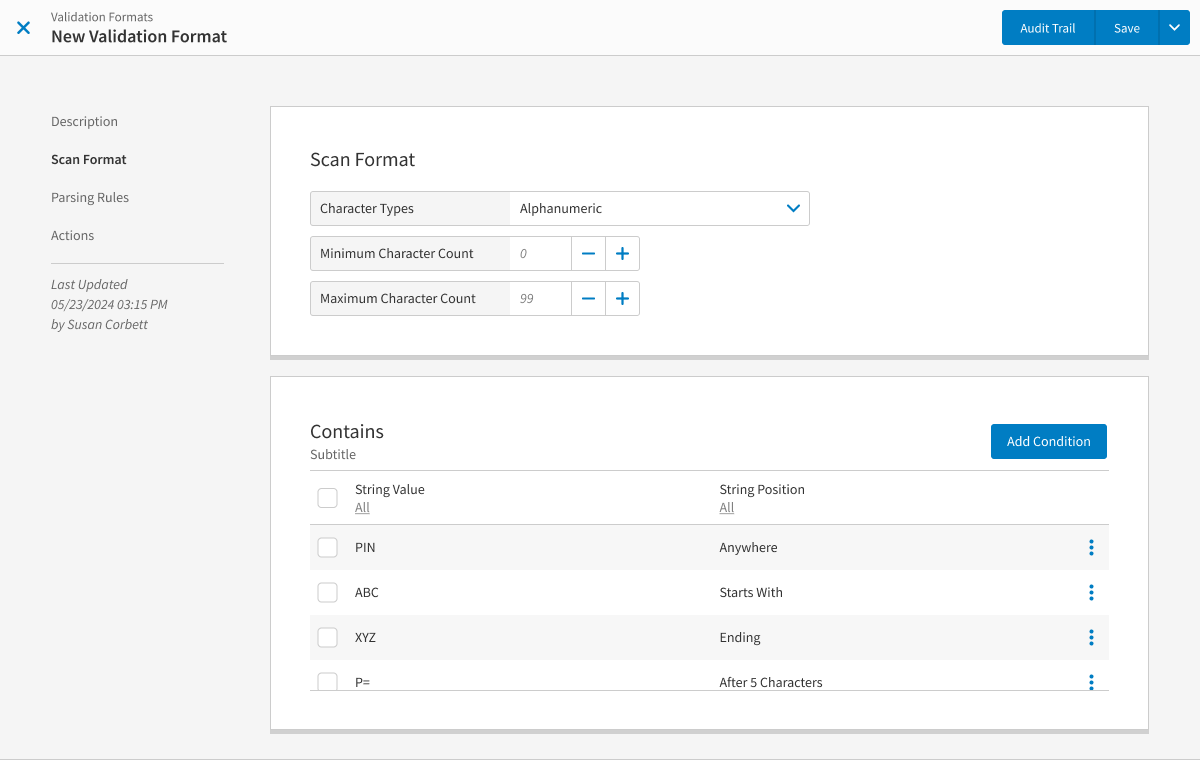
Task: Tick the XYZ condition checkbox
Action: point(327,638)
